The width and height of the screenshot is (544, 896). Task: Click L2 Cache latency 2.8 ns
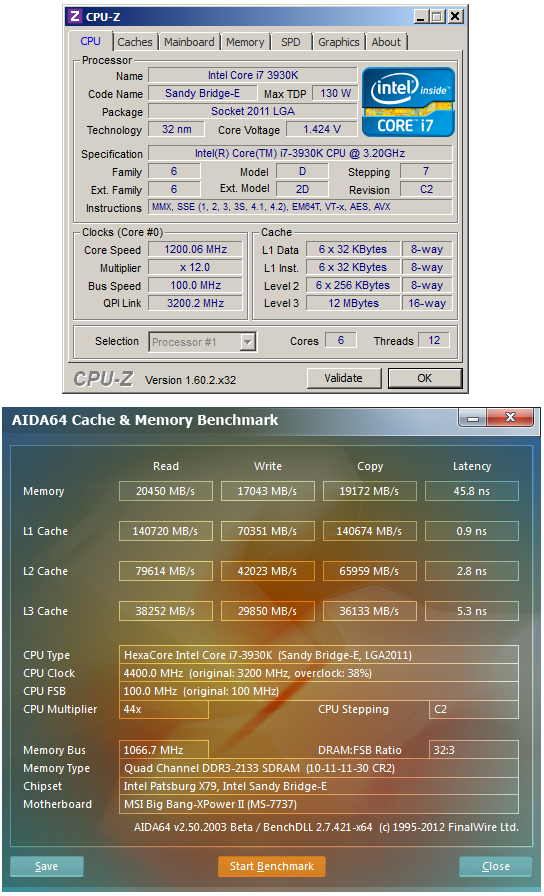[x=472, y=571]
